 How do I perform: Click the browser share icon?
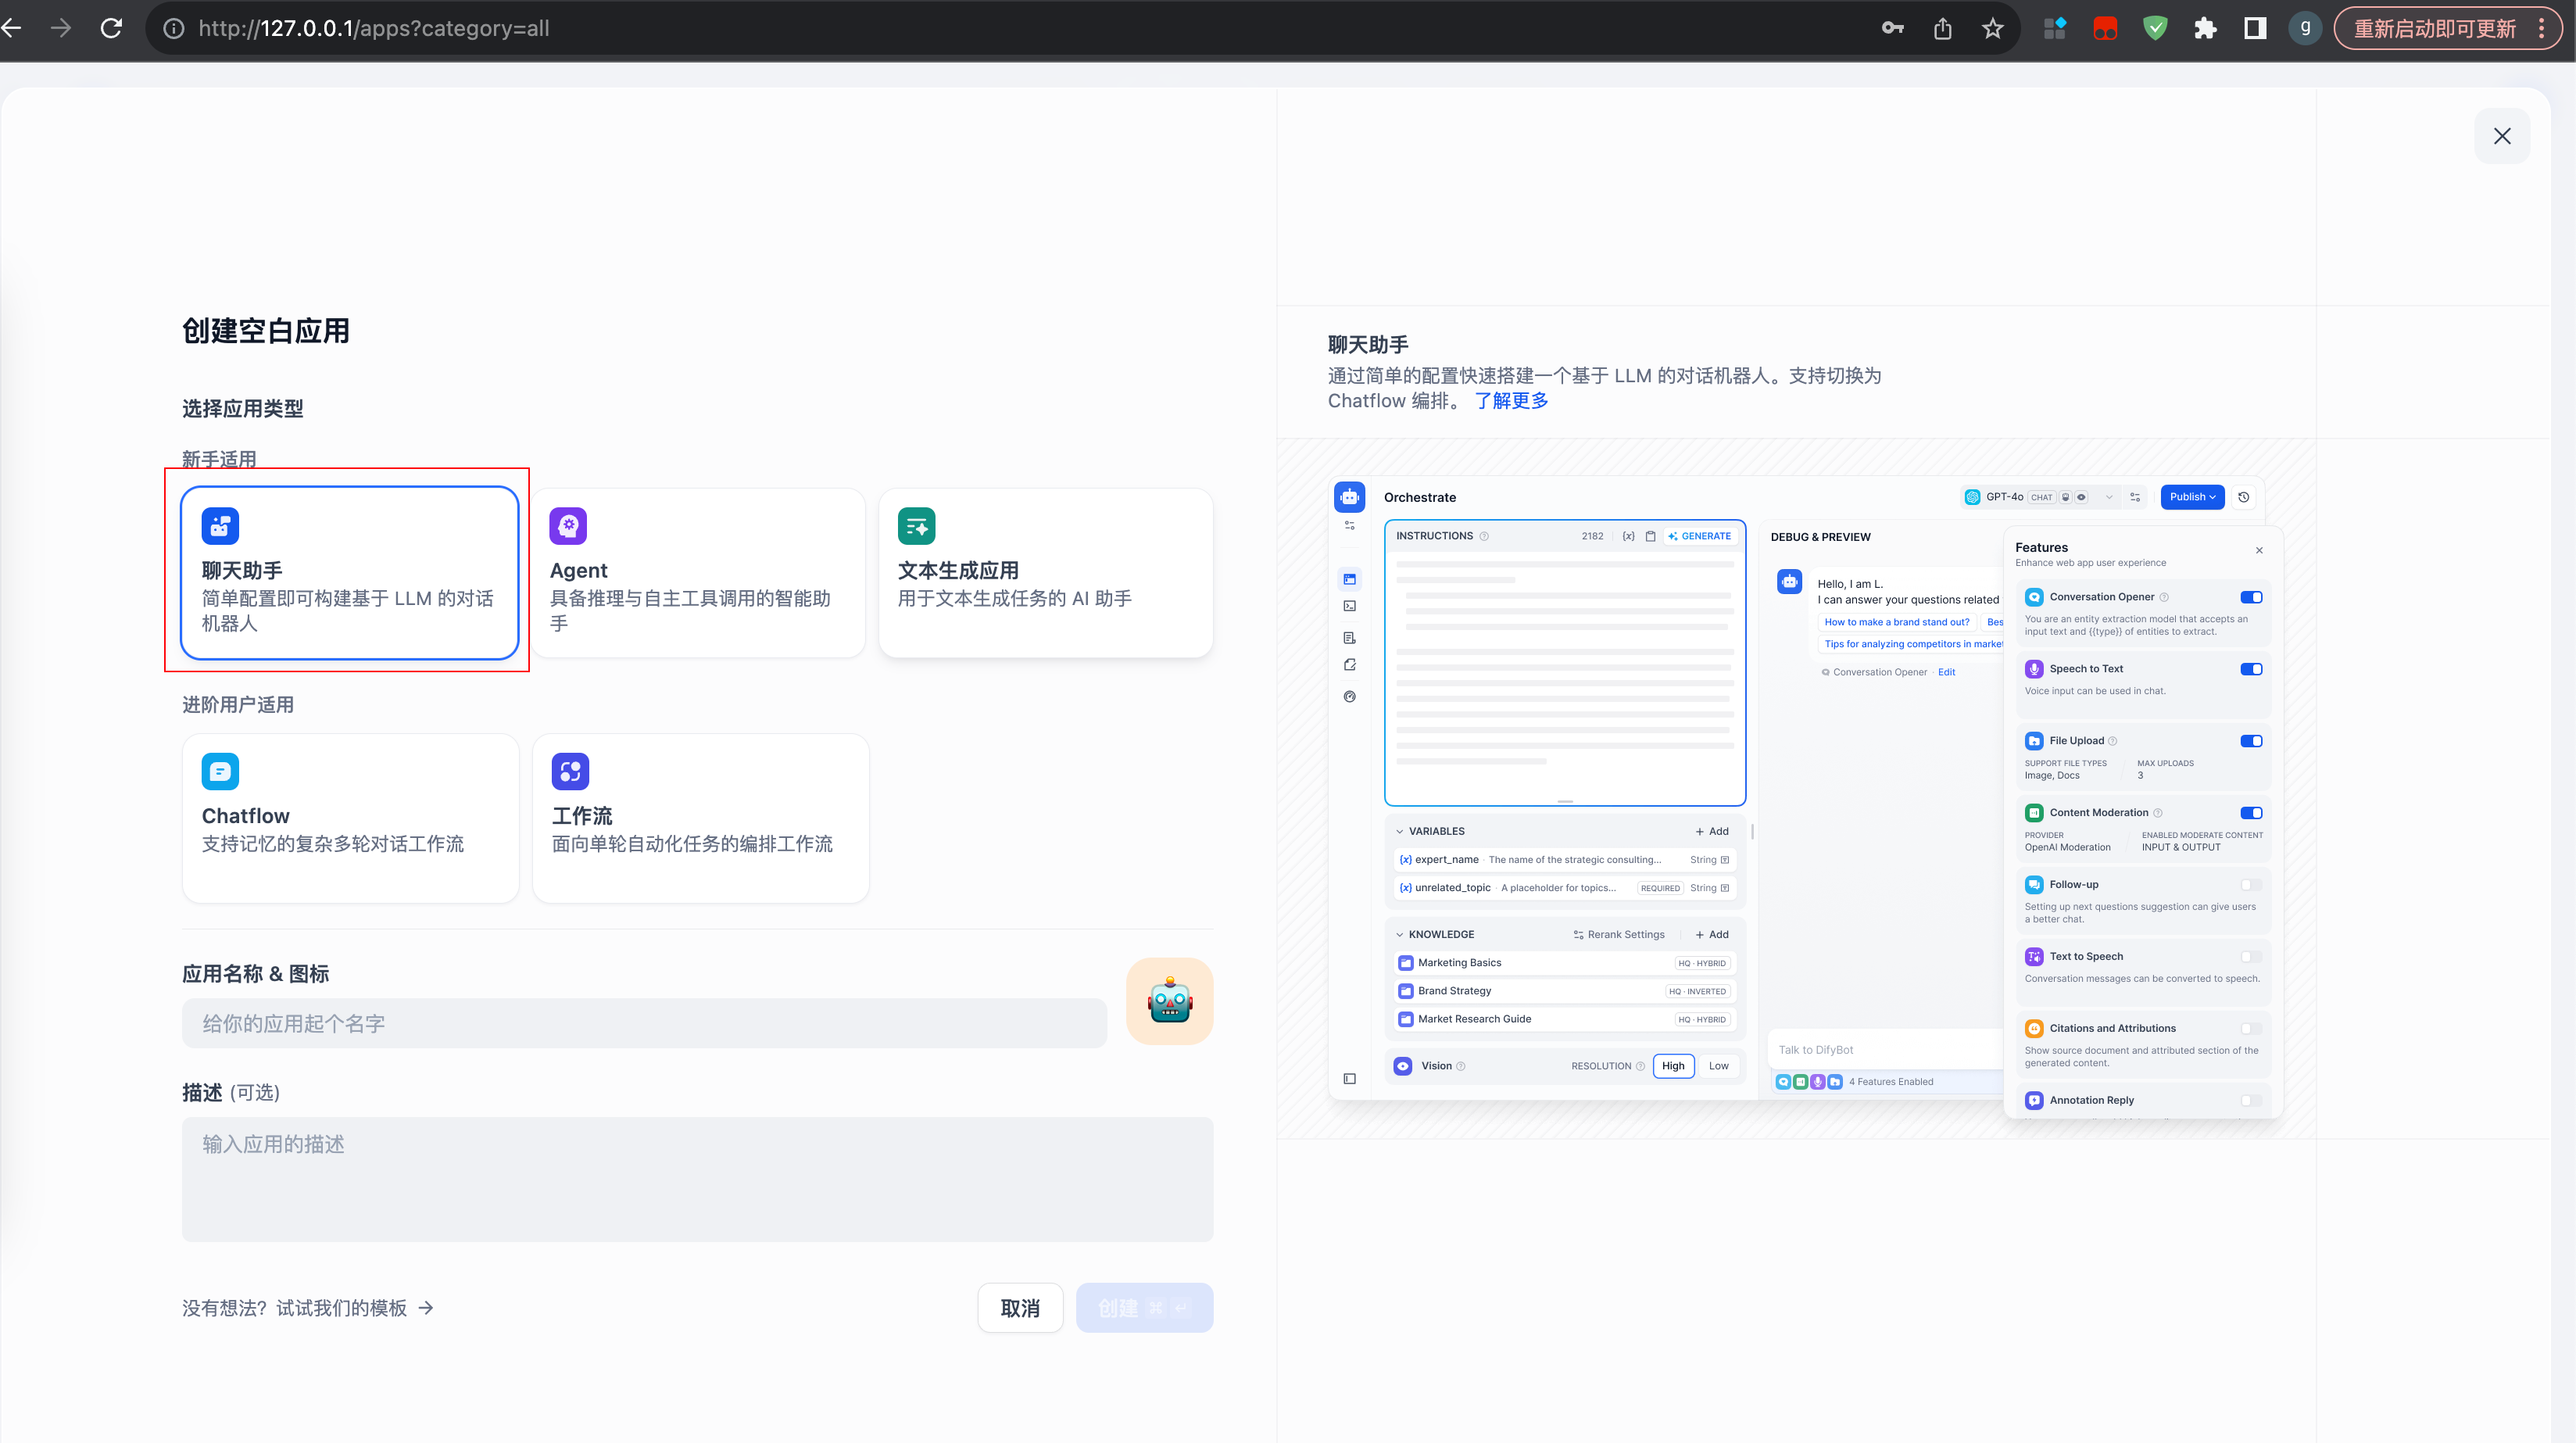click(x=1942, y=29)
